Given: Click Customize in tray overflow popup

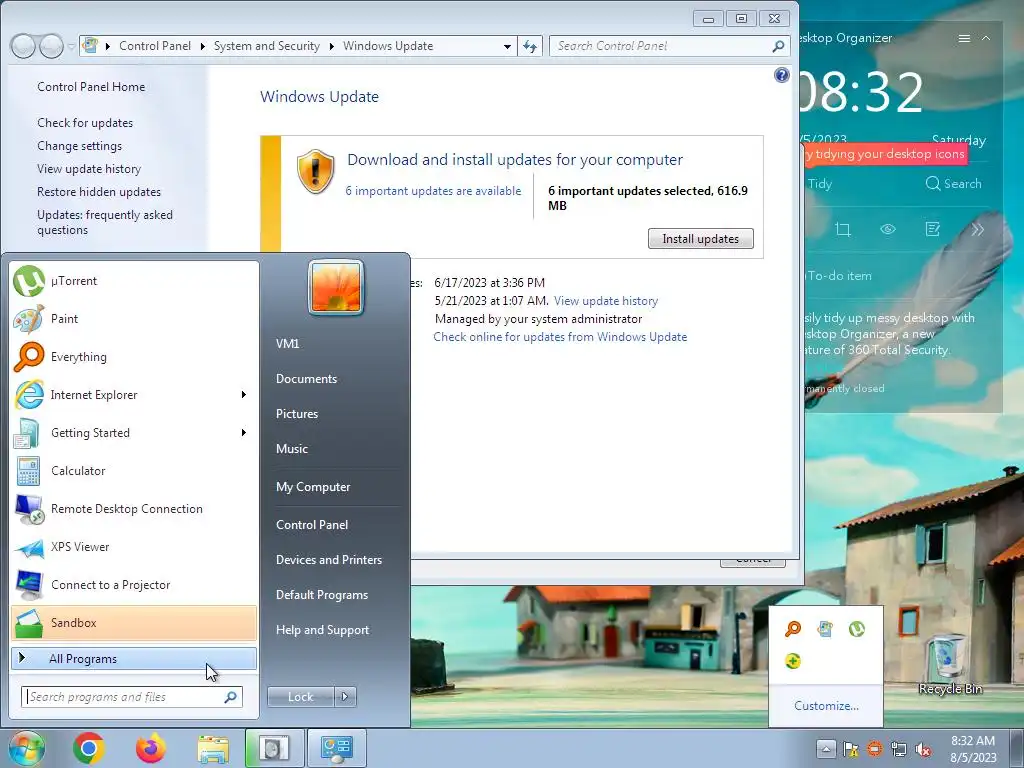Looking at the screenshot, I should [826, 706].
